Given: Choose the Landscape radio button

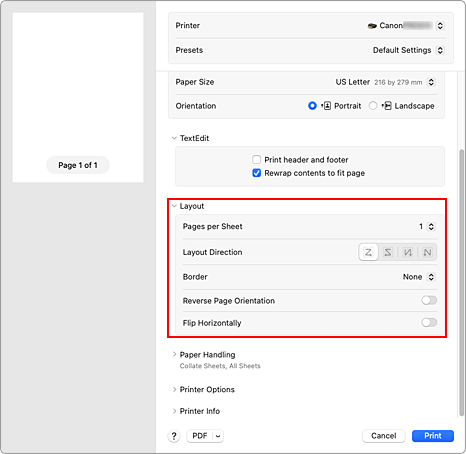Looking at the screenshot, I should coord(373,106).
